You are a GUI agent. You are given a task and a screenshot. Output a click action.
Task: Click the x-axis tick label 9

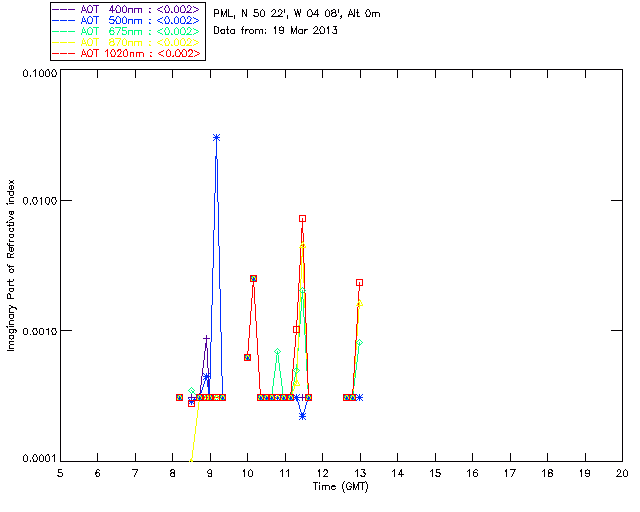[x=210, y=473]
